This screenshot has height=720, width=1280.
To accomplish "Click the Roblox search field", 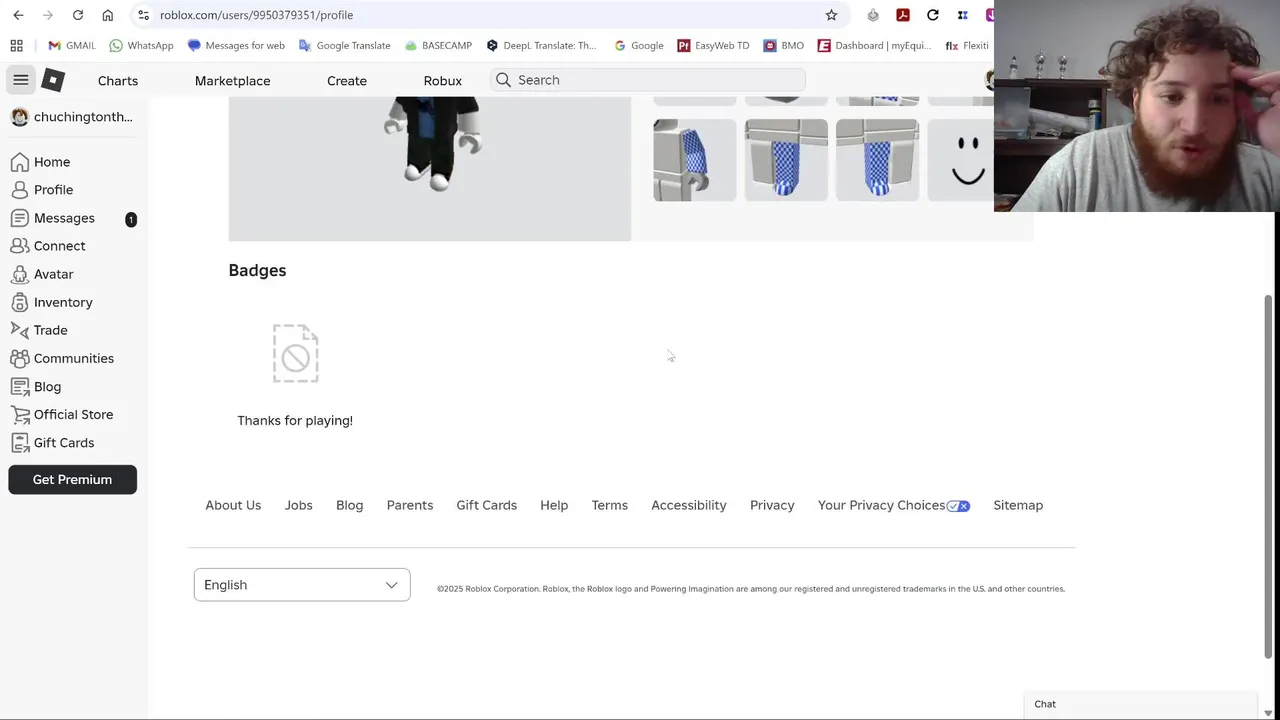I will tap(648, 80).
